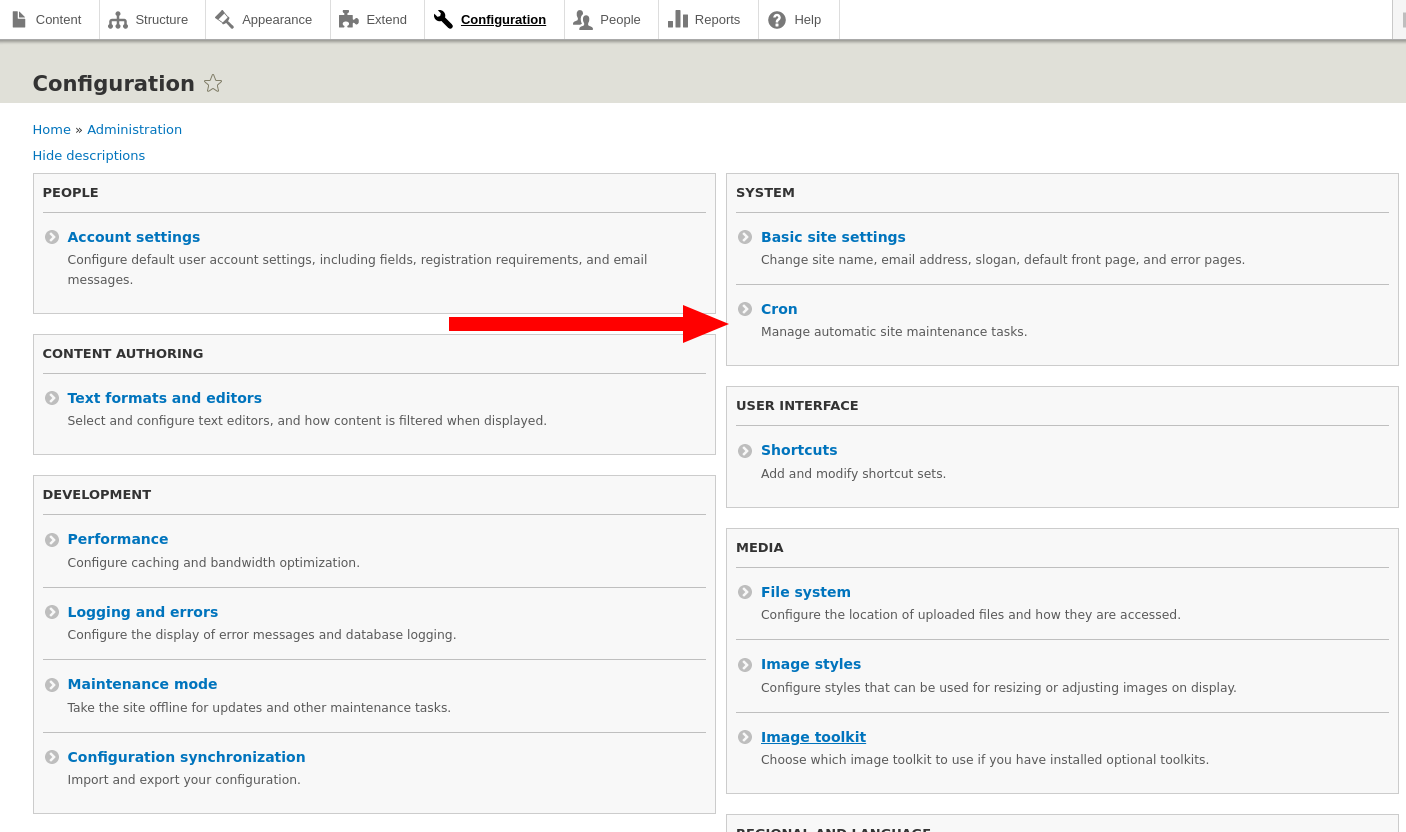Select the Configuration wrench icon
Screen dimensions: 1406x832
coord(443,18)
